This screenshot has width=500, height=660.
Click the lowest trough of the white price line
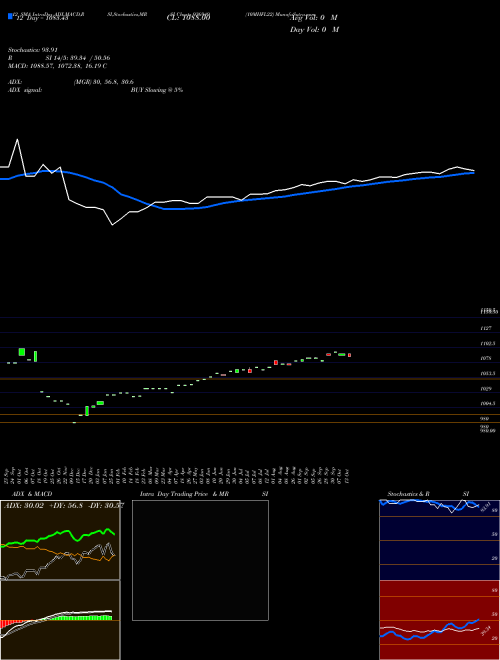[112, 225]
